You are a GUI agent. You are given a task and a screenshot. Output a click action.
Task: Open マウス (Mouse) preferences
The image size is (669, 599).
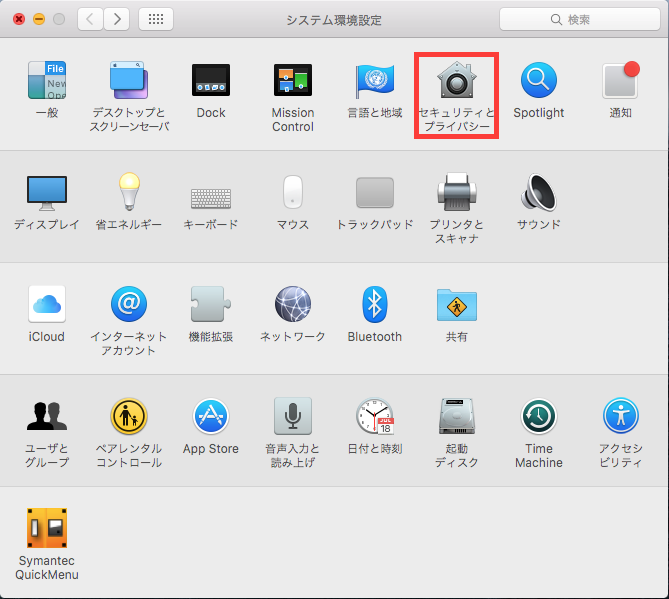coord(293,192)
